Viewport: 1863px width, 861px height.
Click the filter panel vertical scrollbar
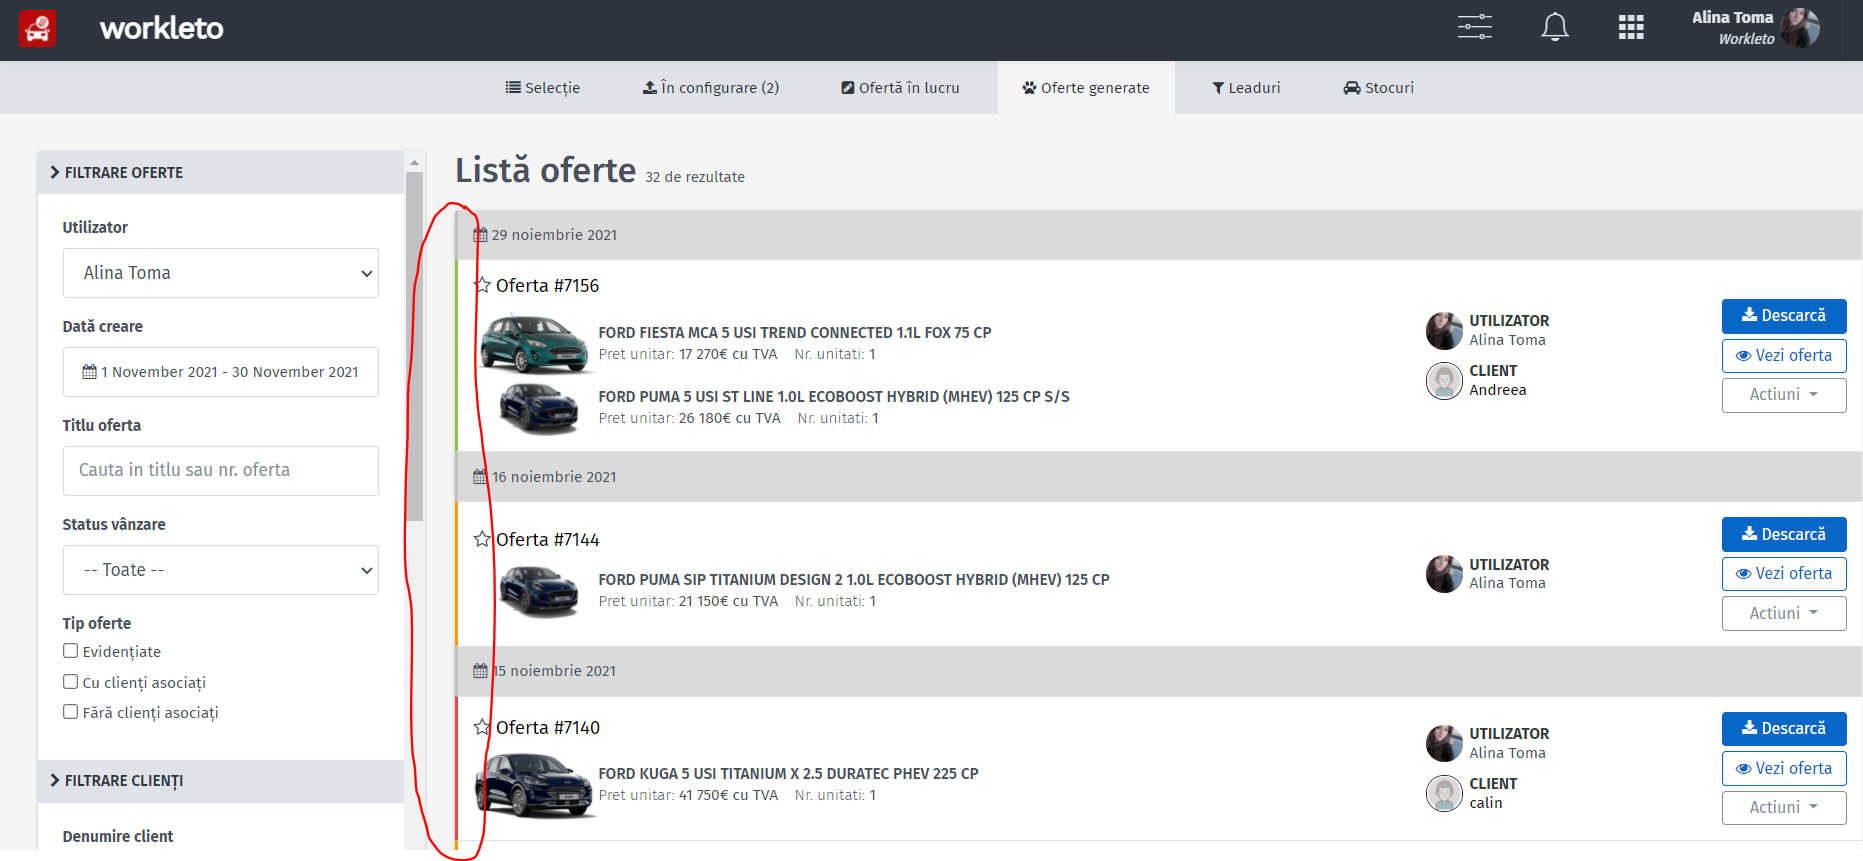point(414,345)
